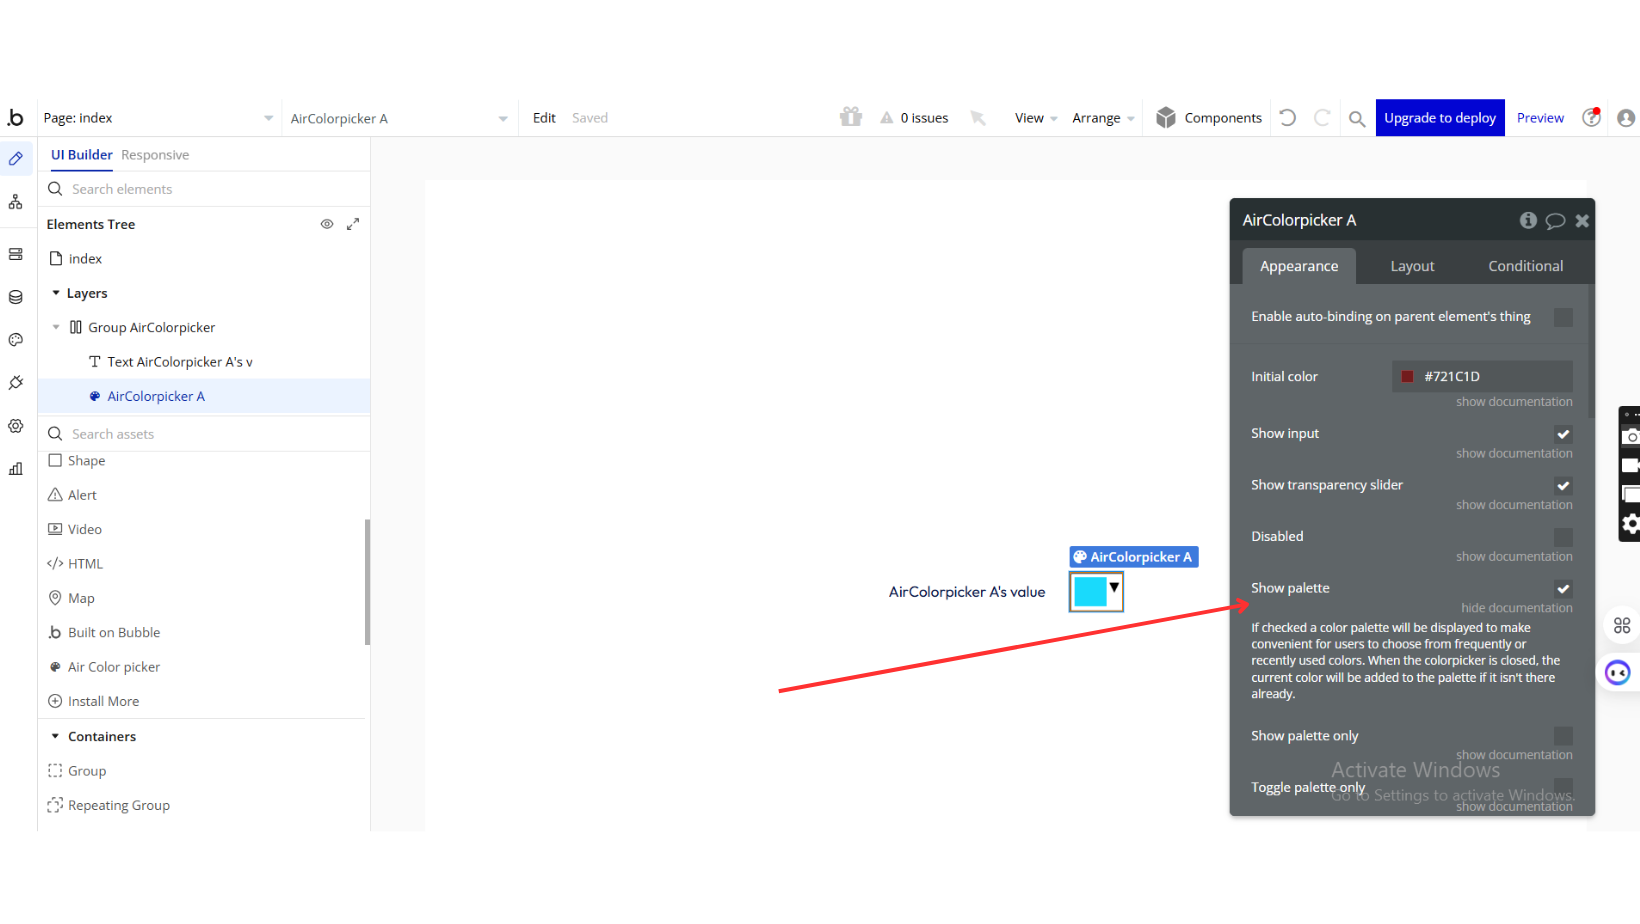1640x924 pixels.
Task: Check the Show palette only checkbox
Action: pyautogui.click(x=1563, y=736)
